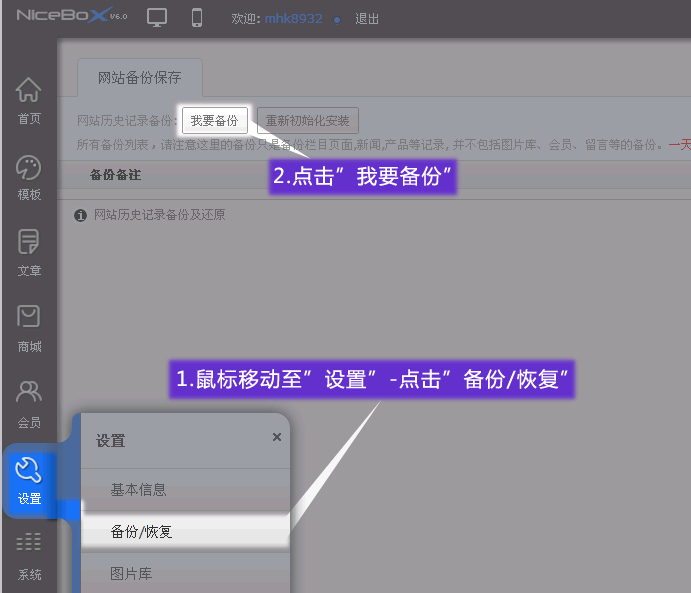
Task: Open the 文章 articles sidebar icon
Action: [x=29, y=253]
